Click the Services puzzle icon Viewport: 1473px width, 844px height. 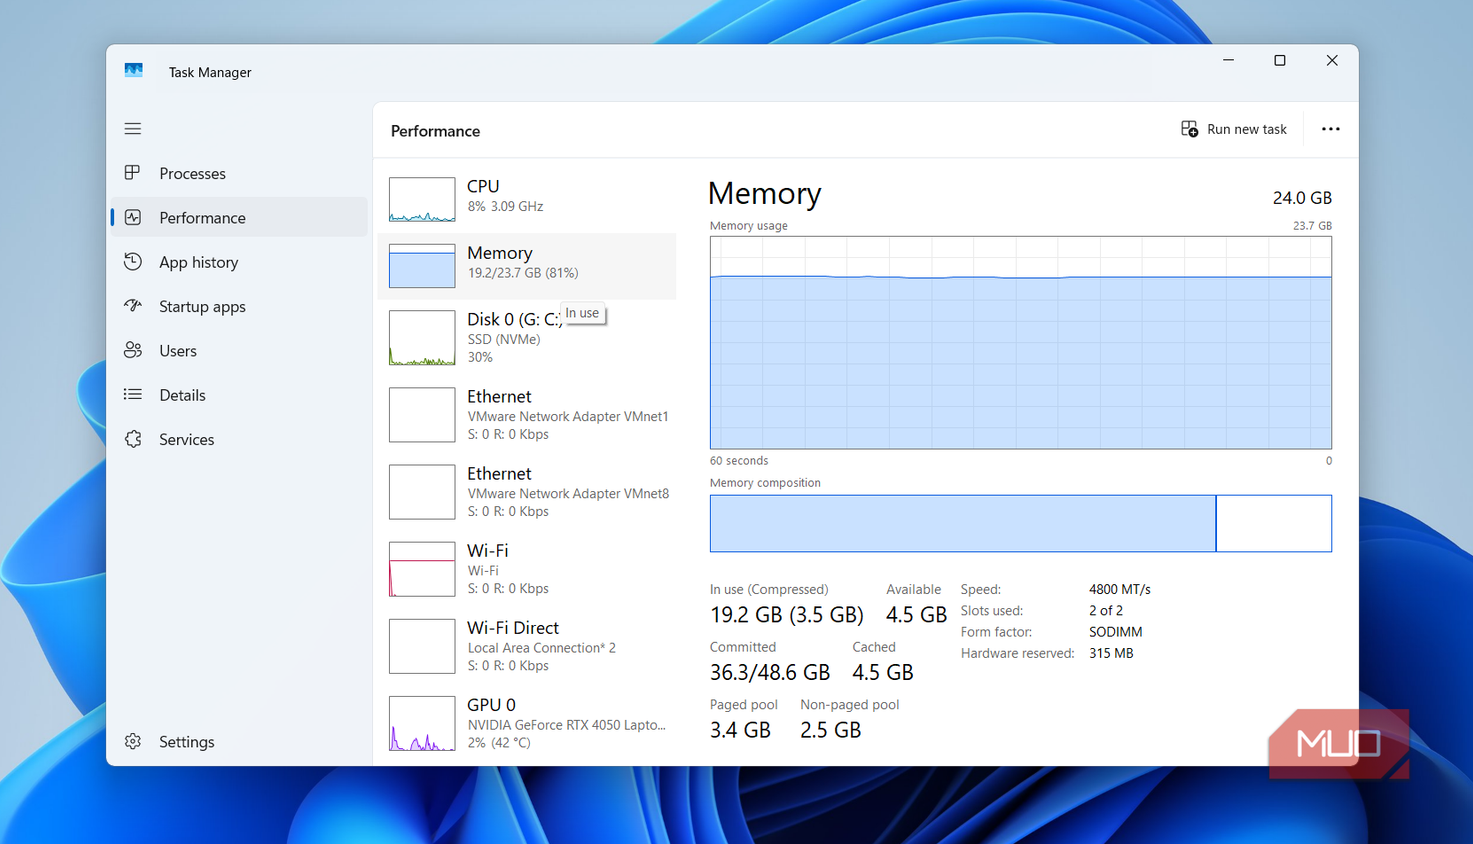(133, 439)
